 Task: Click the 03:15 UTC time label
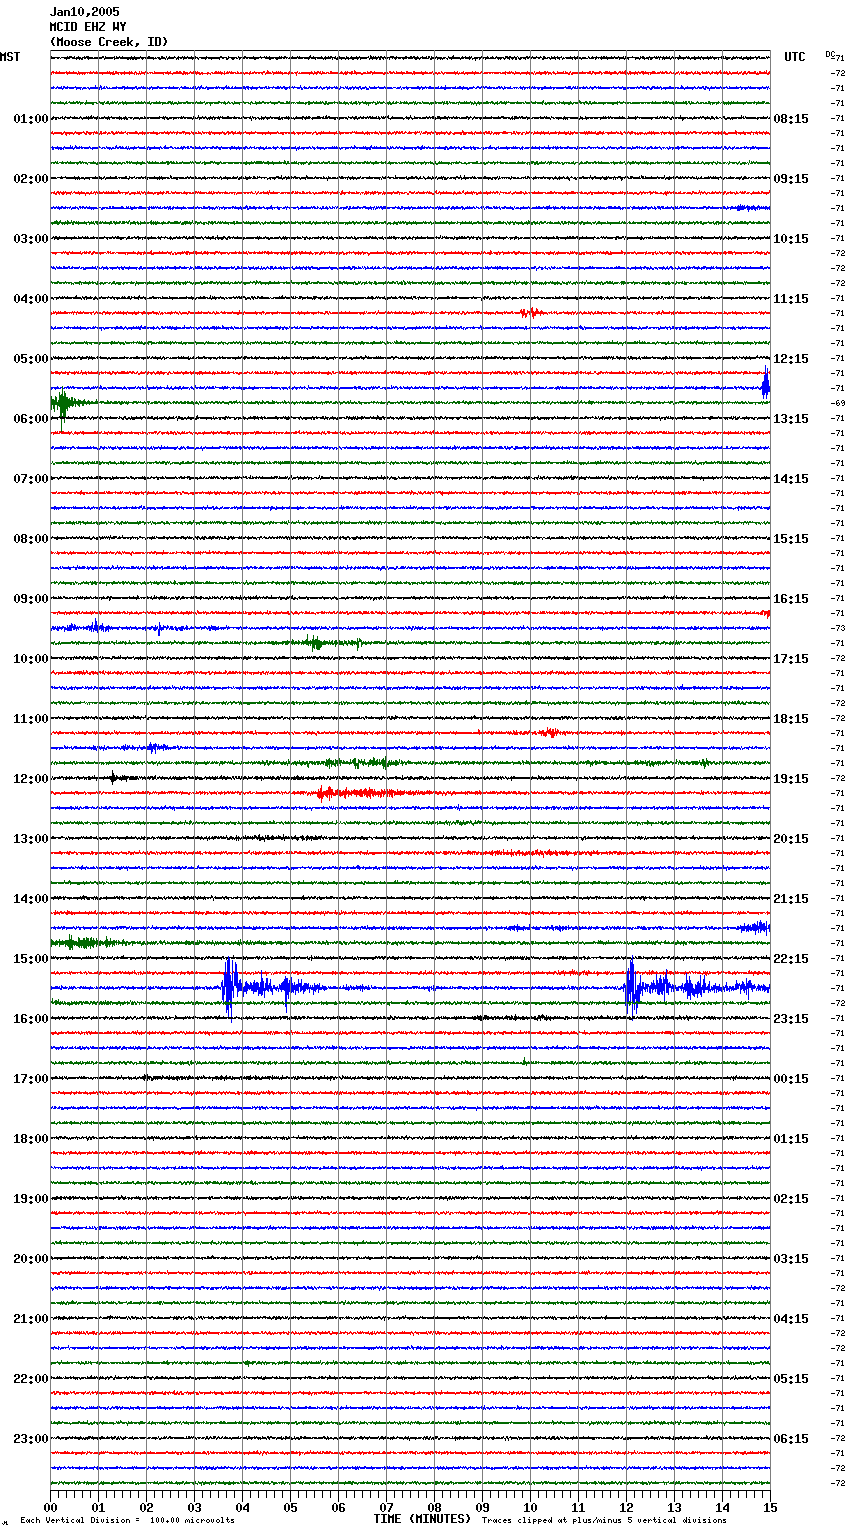[x=791, y=1259]
